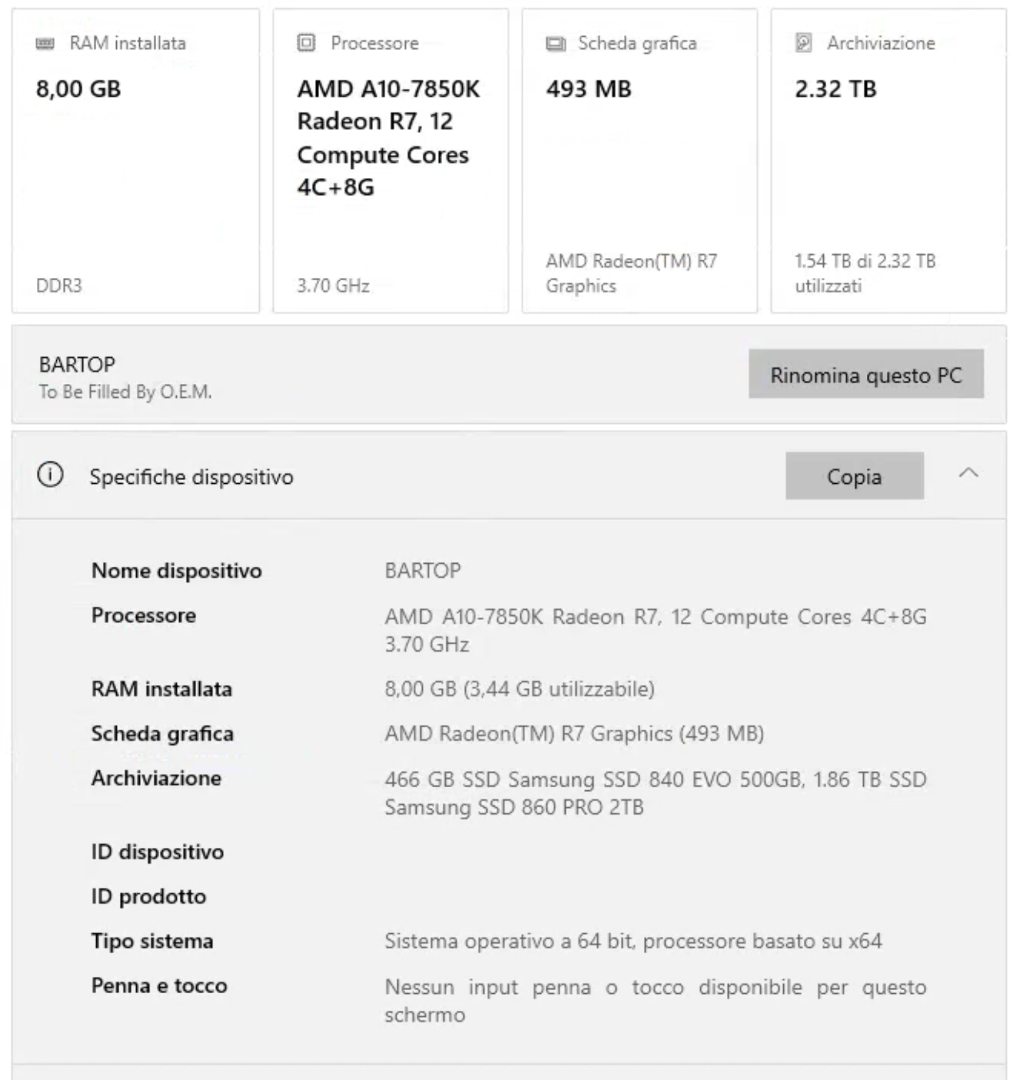Viewport: 1018px width, 1080px height.
Task: Click the Nome dispositivo value BARTOP
Action: pos(423,572)
